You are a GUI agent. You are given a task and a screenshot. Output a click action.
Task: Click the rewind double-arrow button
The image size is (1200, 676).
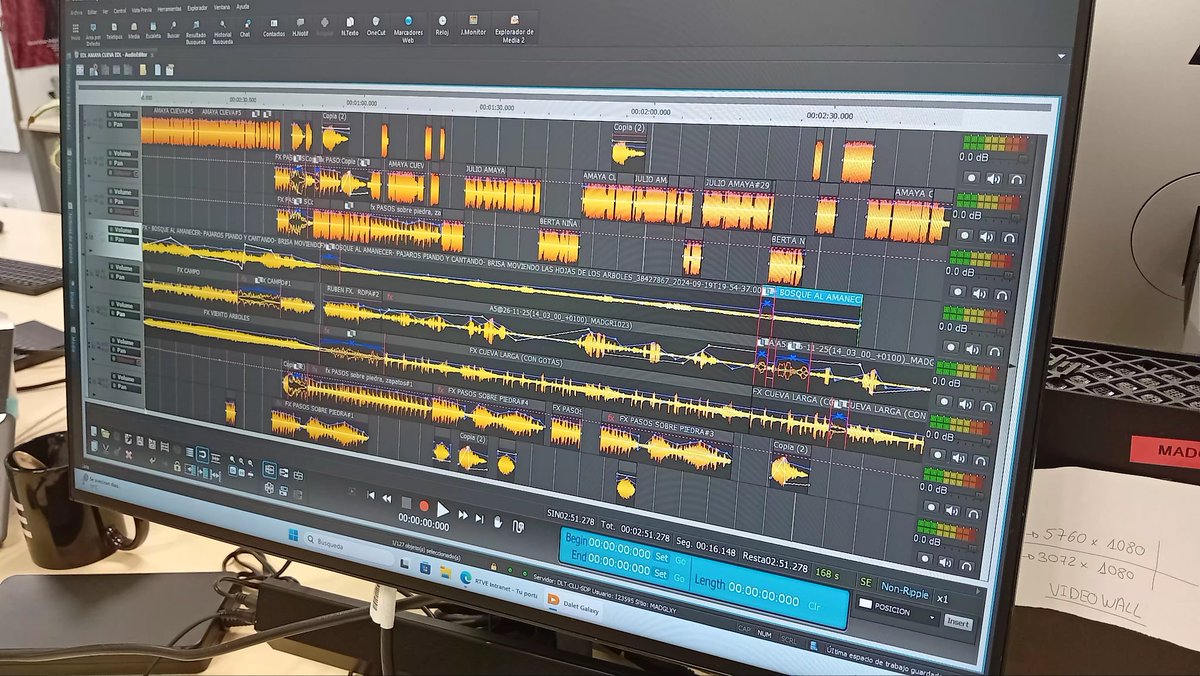click(x=387, y=498)
